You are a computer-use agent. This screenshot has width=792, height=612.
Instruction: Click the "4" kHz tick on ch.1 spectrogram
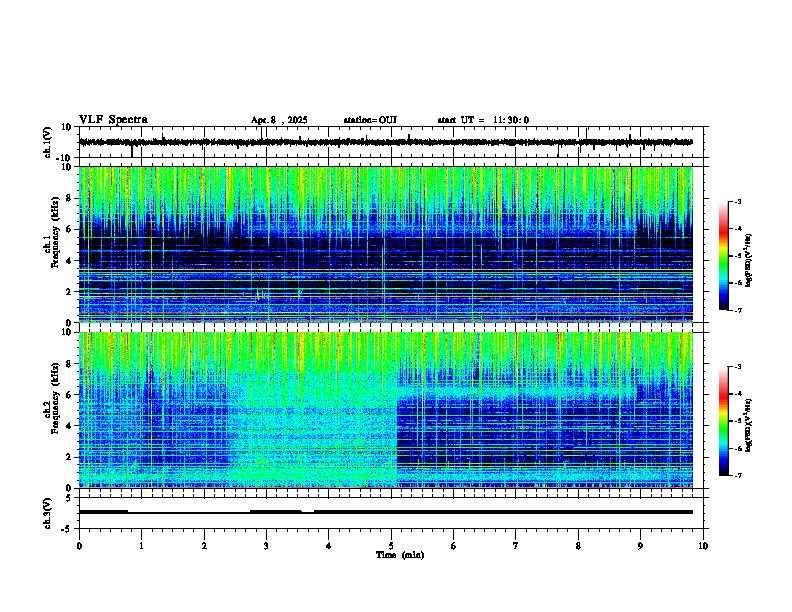pos(69,261)
